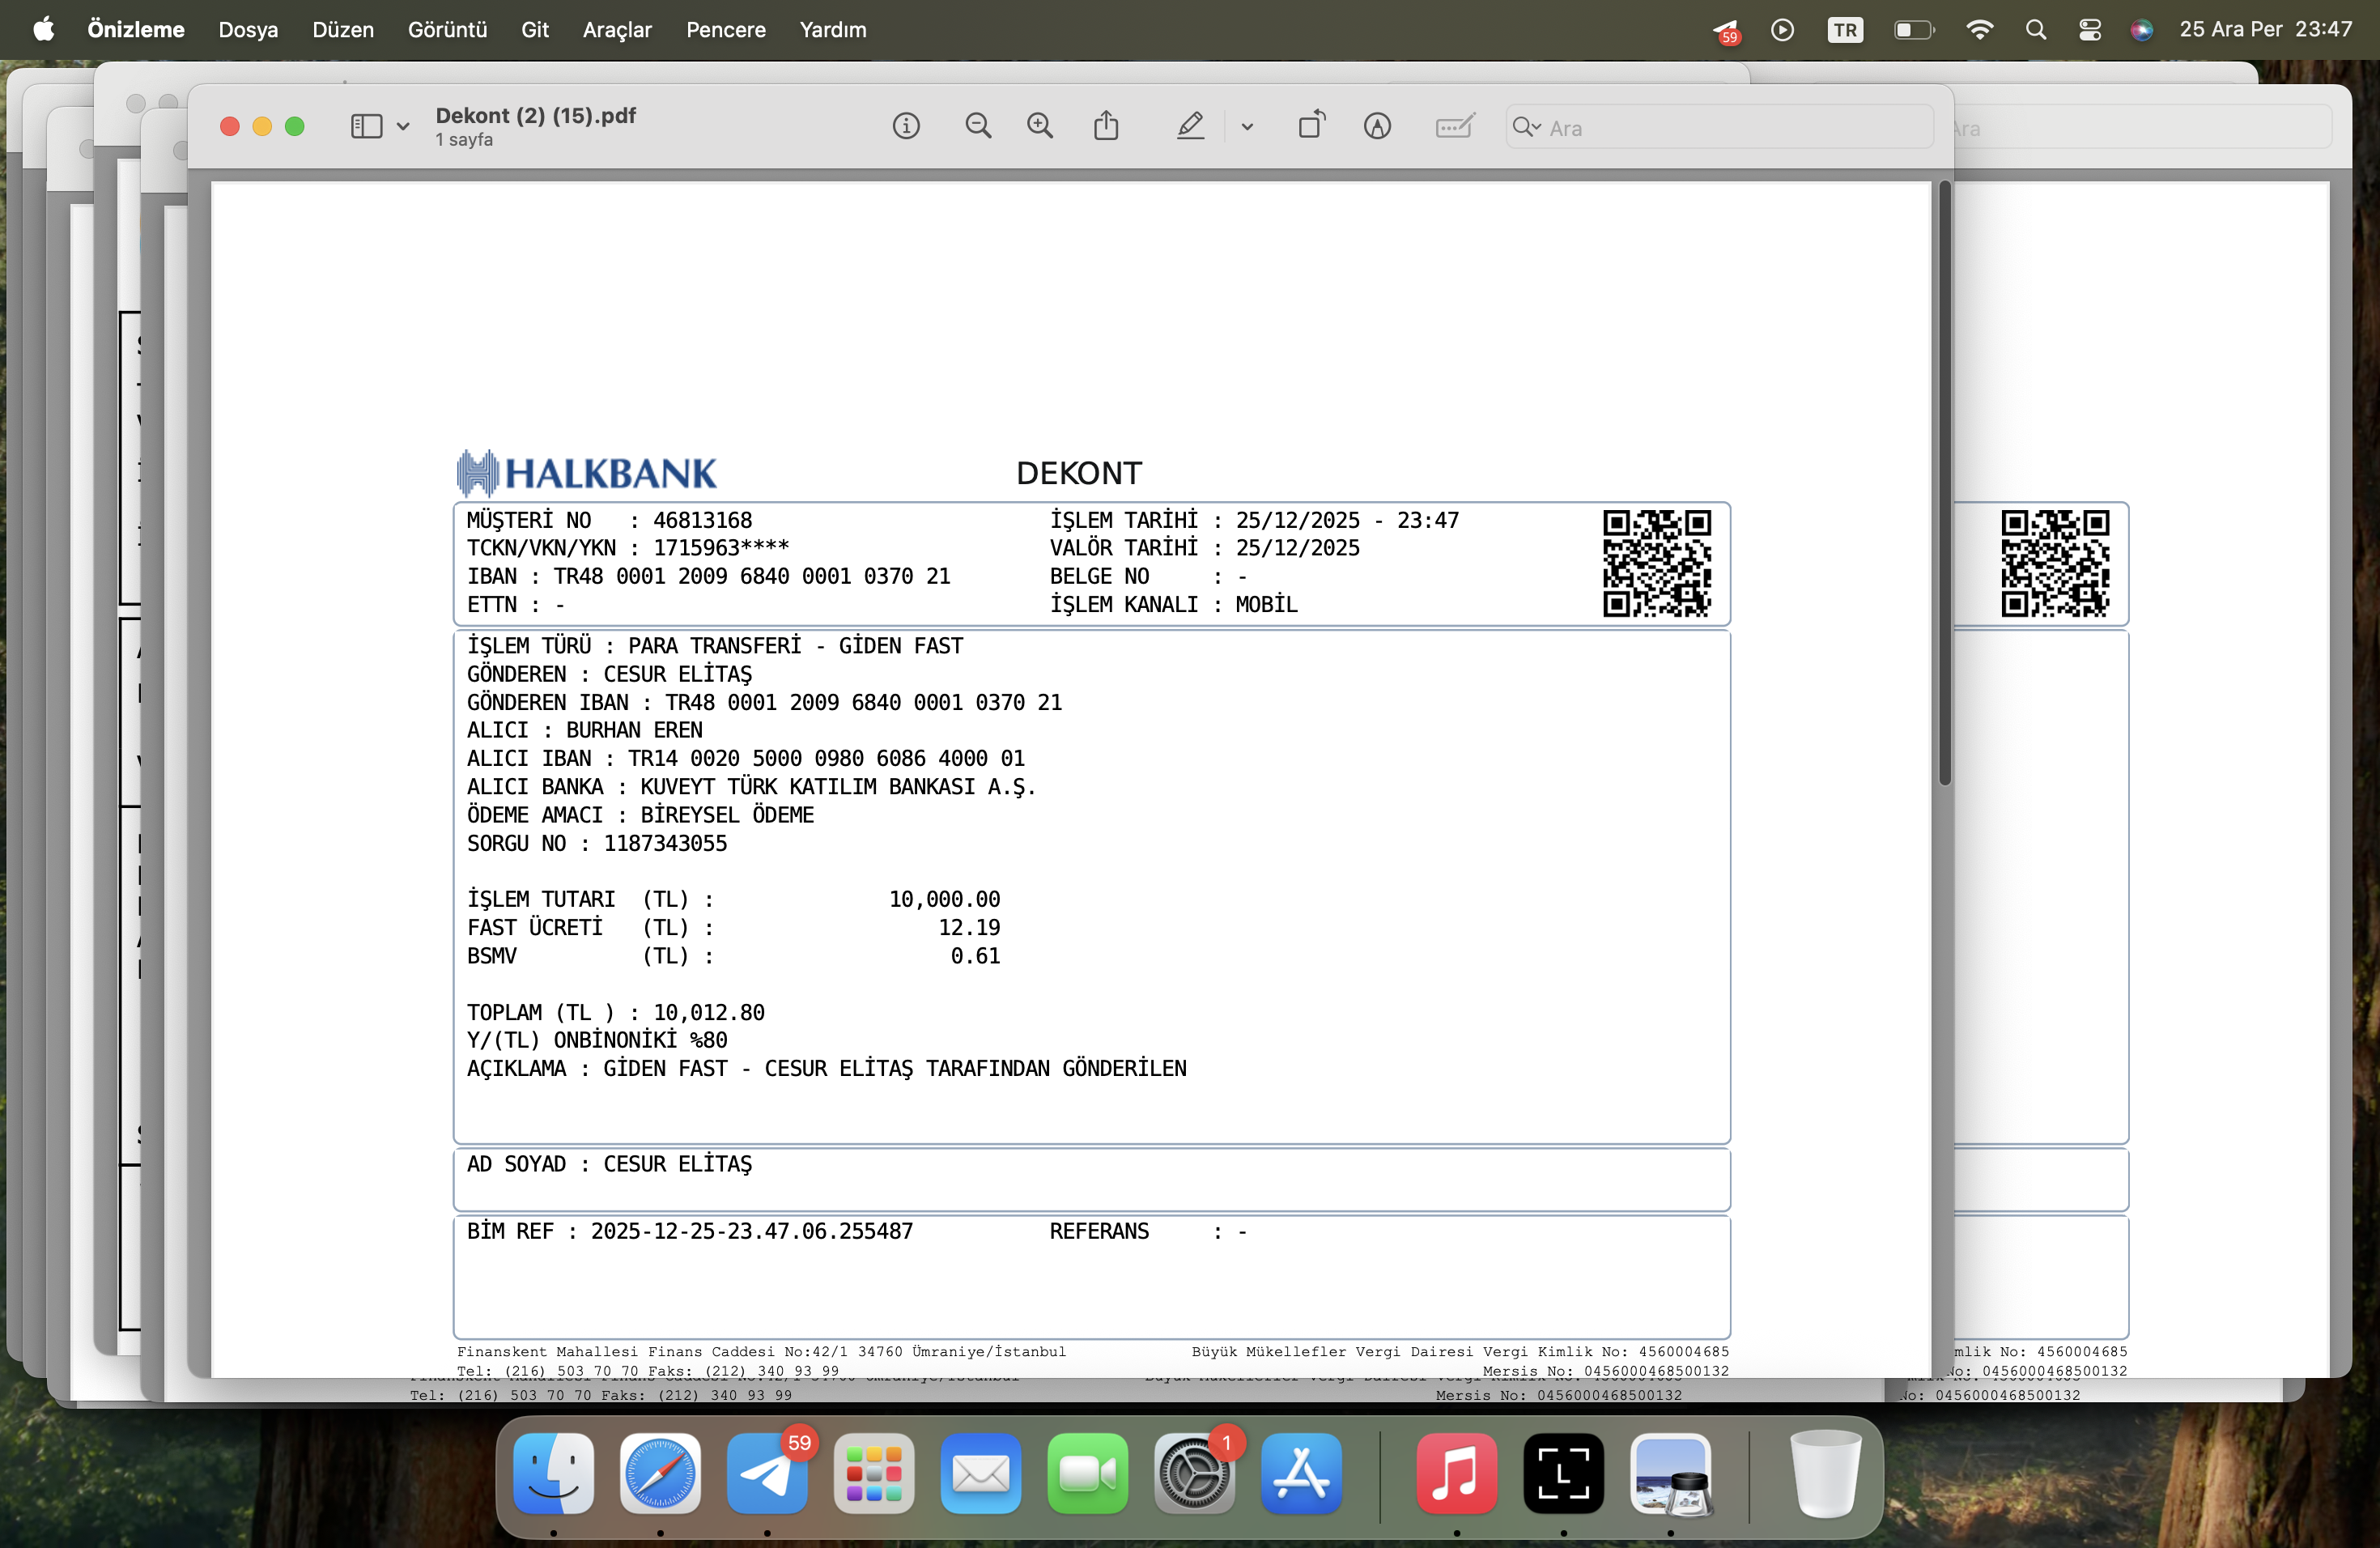
Task: Open the Now Playing menu bar icon
Action: 1782,30
